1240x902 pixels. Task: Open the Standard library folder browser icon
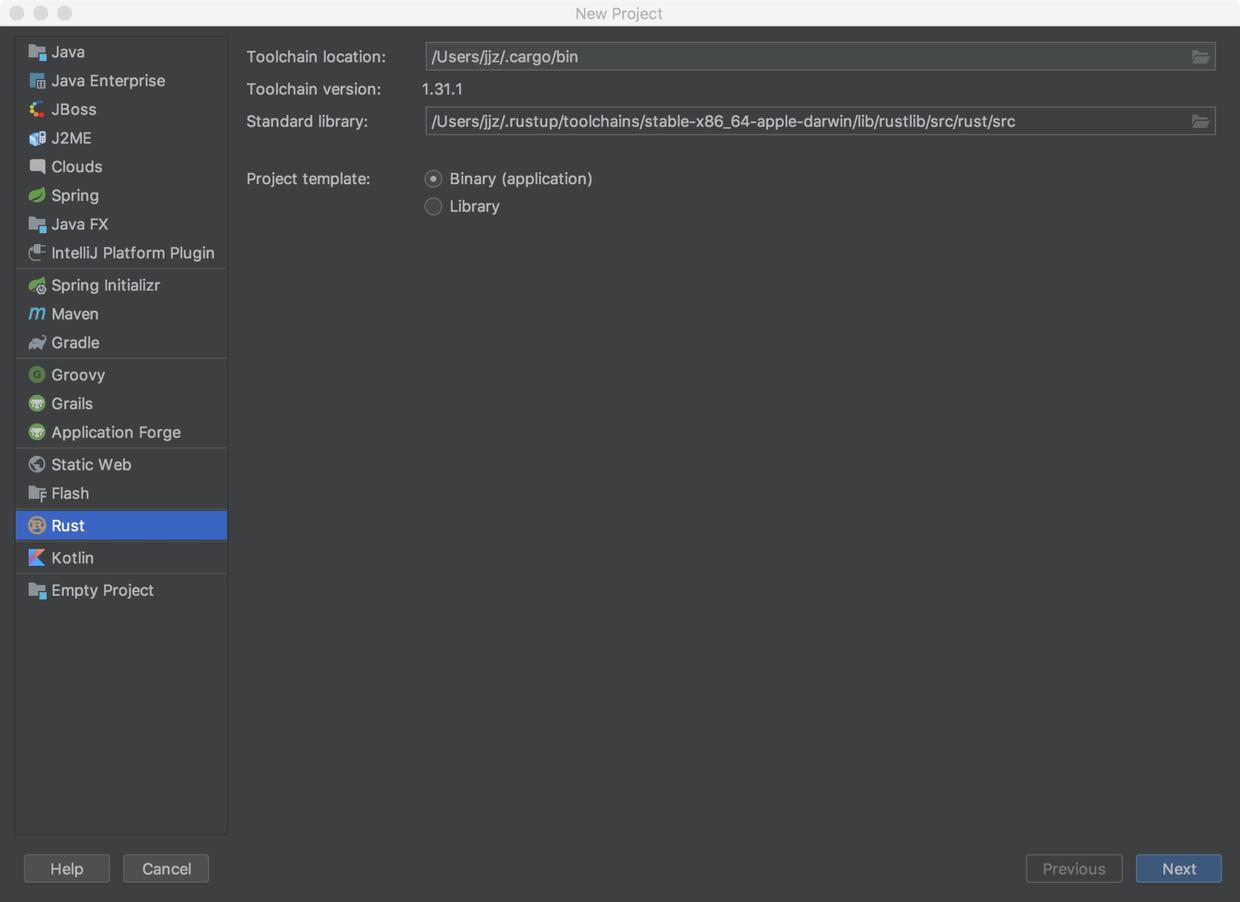pyautogui.click(x=1200, y=121)
